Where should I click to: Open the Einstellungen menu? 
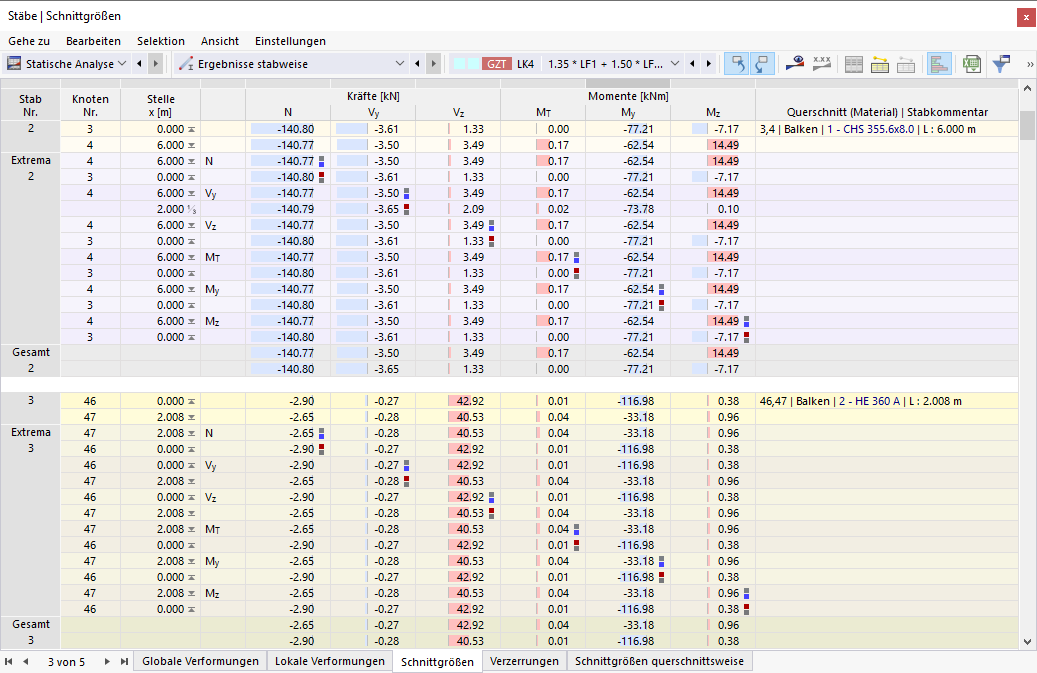[290, 41]
